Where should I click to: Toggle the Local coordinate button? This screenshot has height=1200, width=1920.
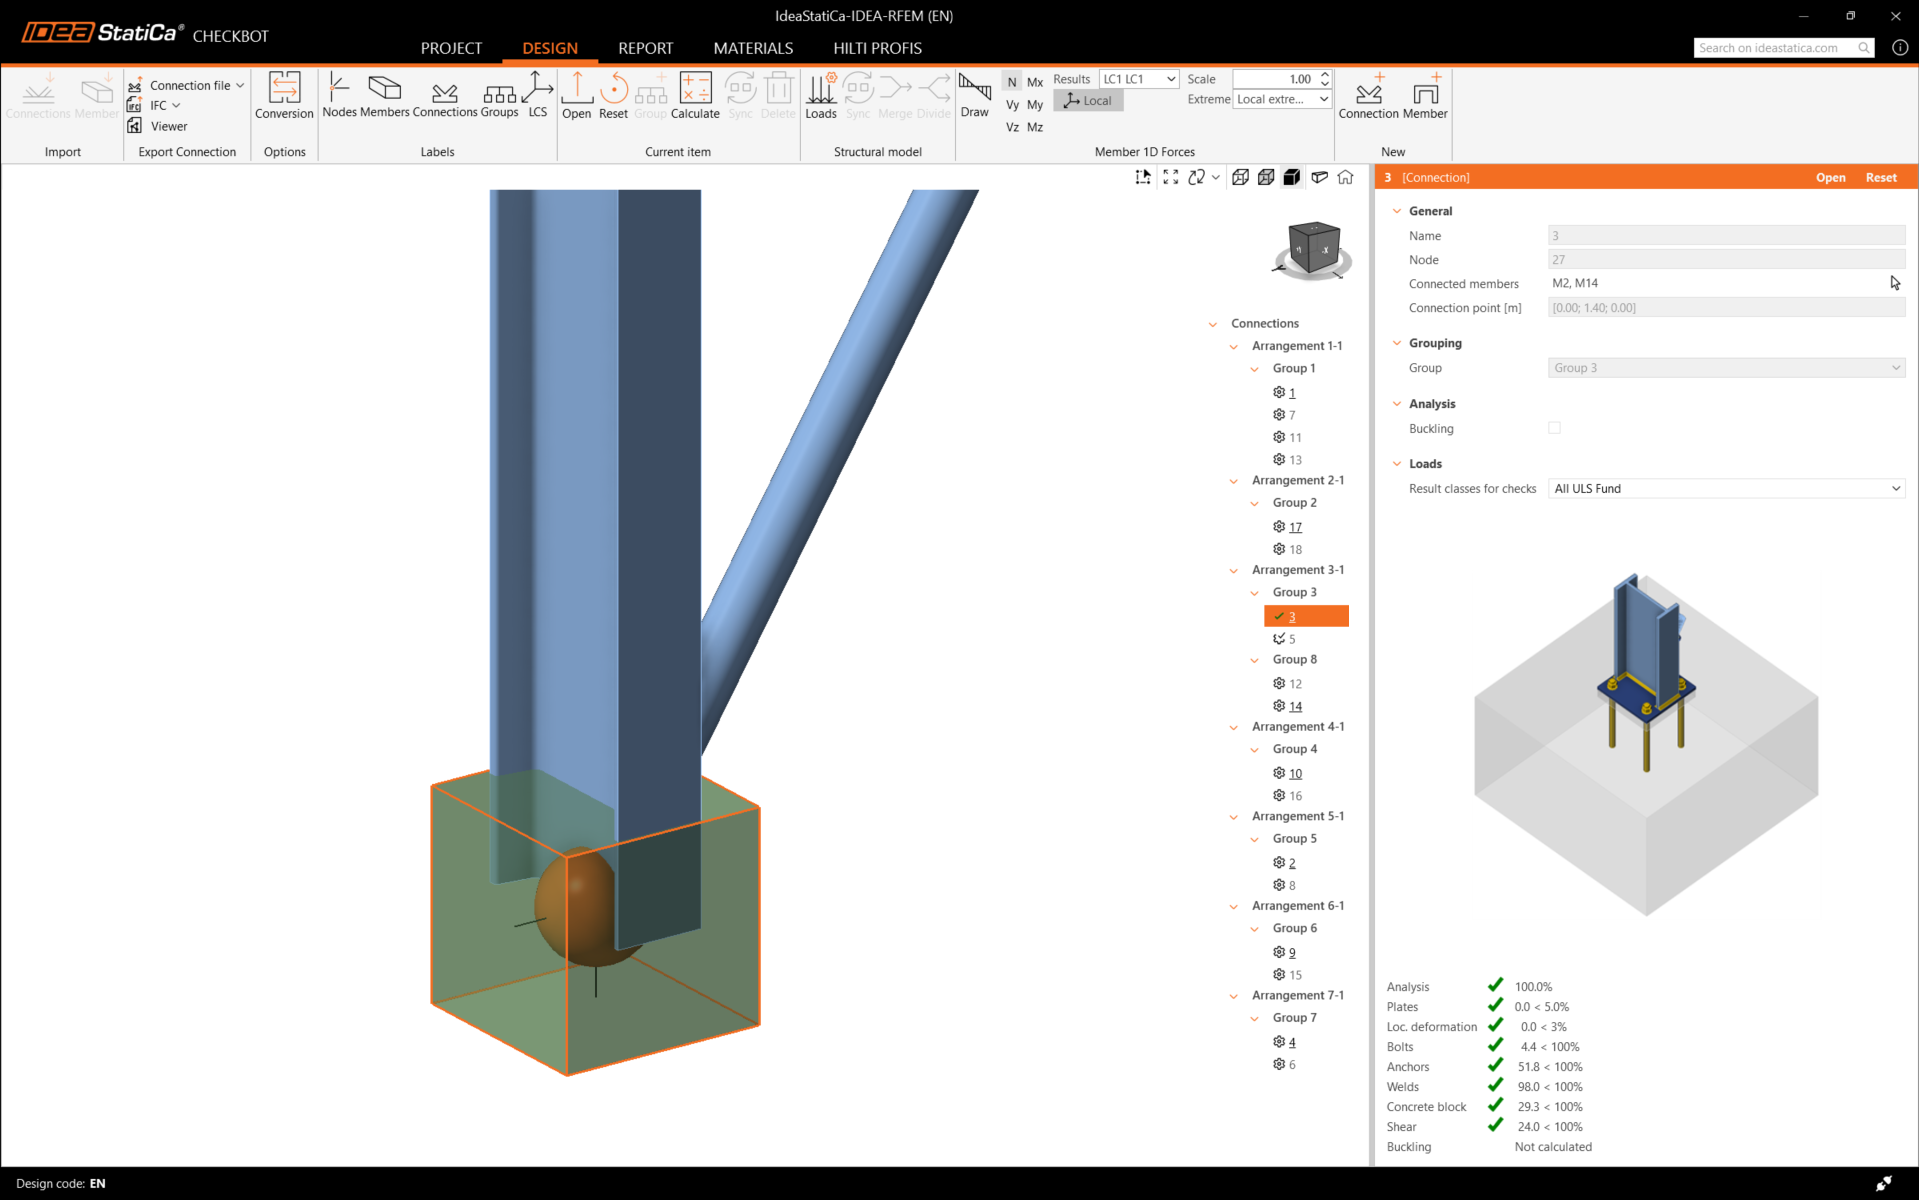(x=1088, y=100)
